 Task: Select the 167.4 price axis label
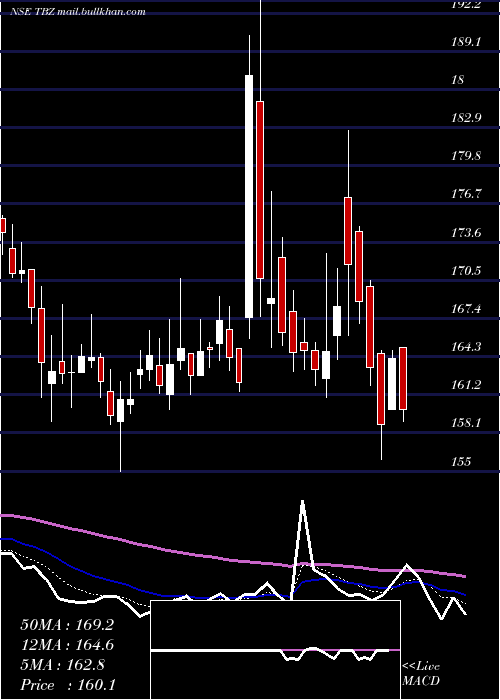click(x=466, y=308)
